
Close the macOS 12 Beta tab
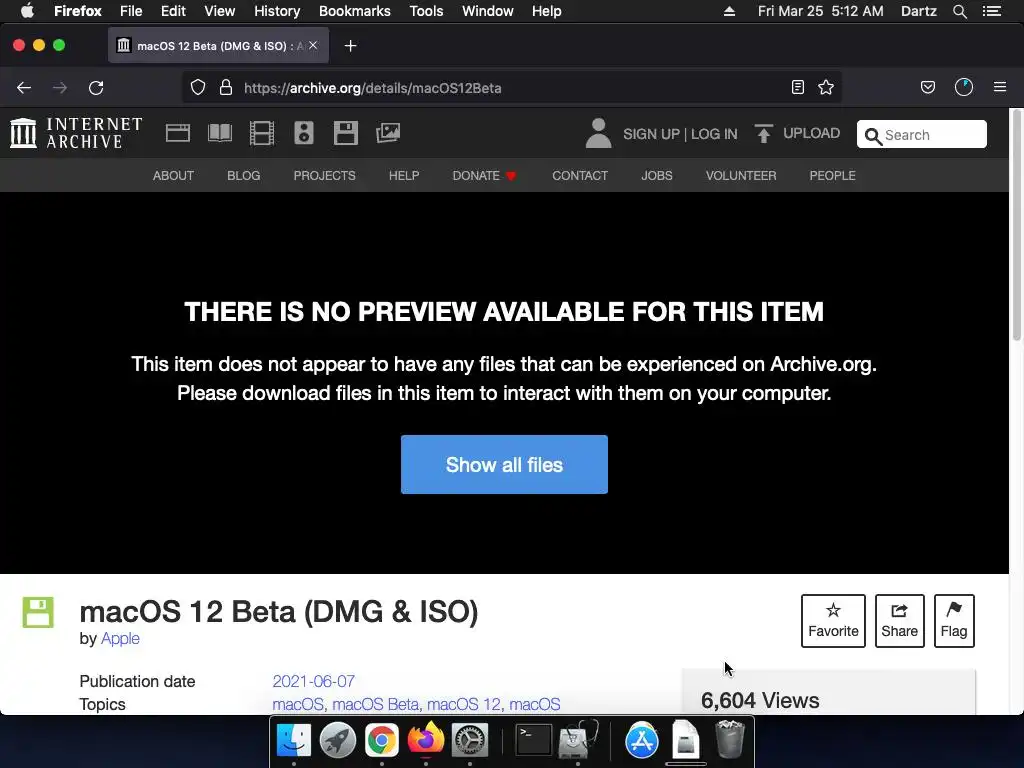point(313,45)
